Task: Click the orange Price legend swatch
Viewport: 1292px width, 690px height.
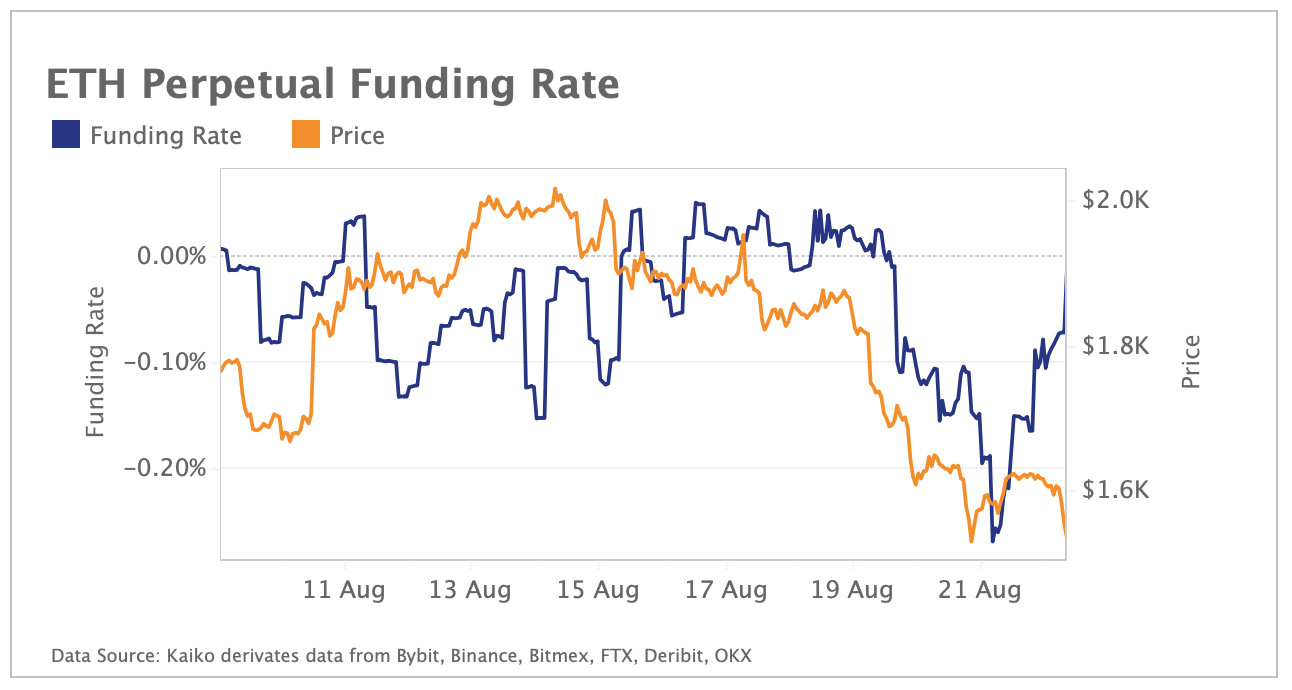Action: coord(306,134)
